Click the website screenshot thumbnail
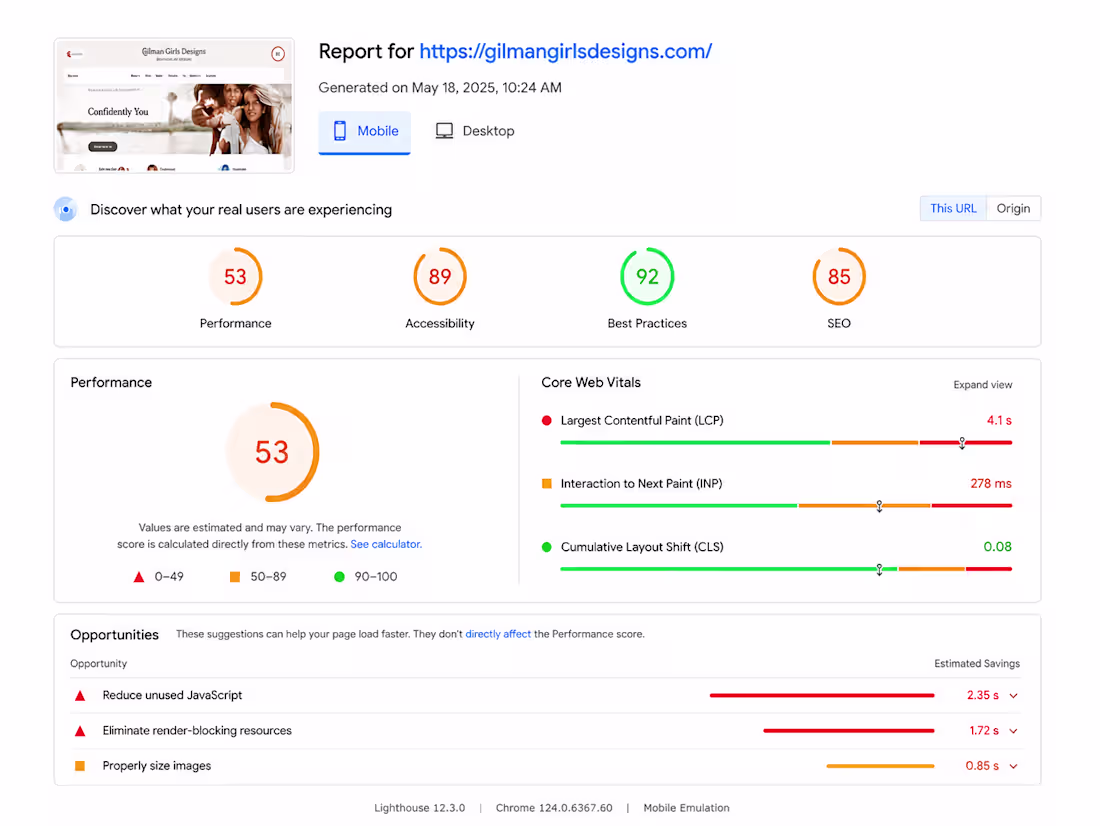1100x826 pixels. click(x=174, y=105)
